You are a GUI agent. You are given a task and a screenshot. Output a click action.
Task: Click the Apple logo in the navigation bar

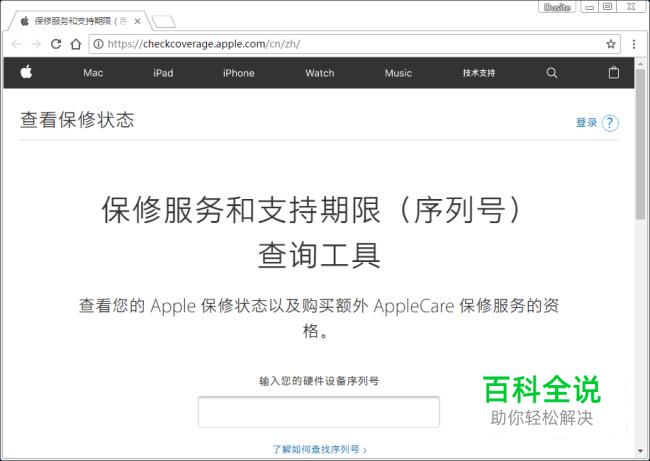click(x=26, y=72)
